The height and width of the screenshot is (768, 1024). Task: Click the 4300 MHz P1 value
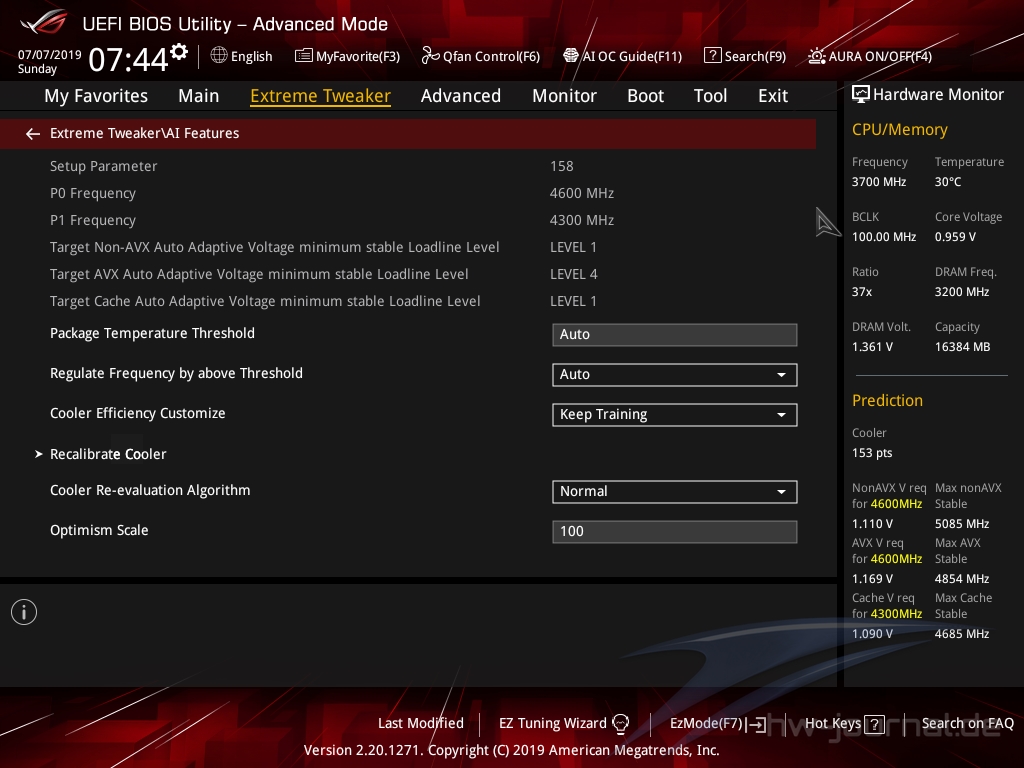click(582, 221)
